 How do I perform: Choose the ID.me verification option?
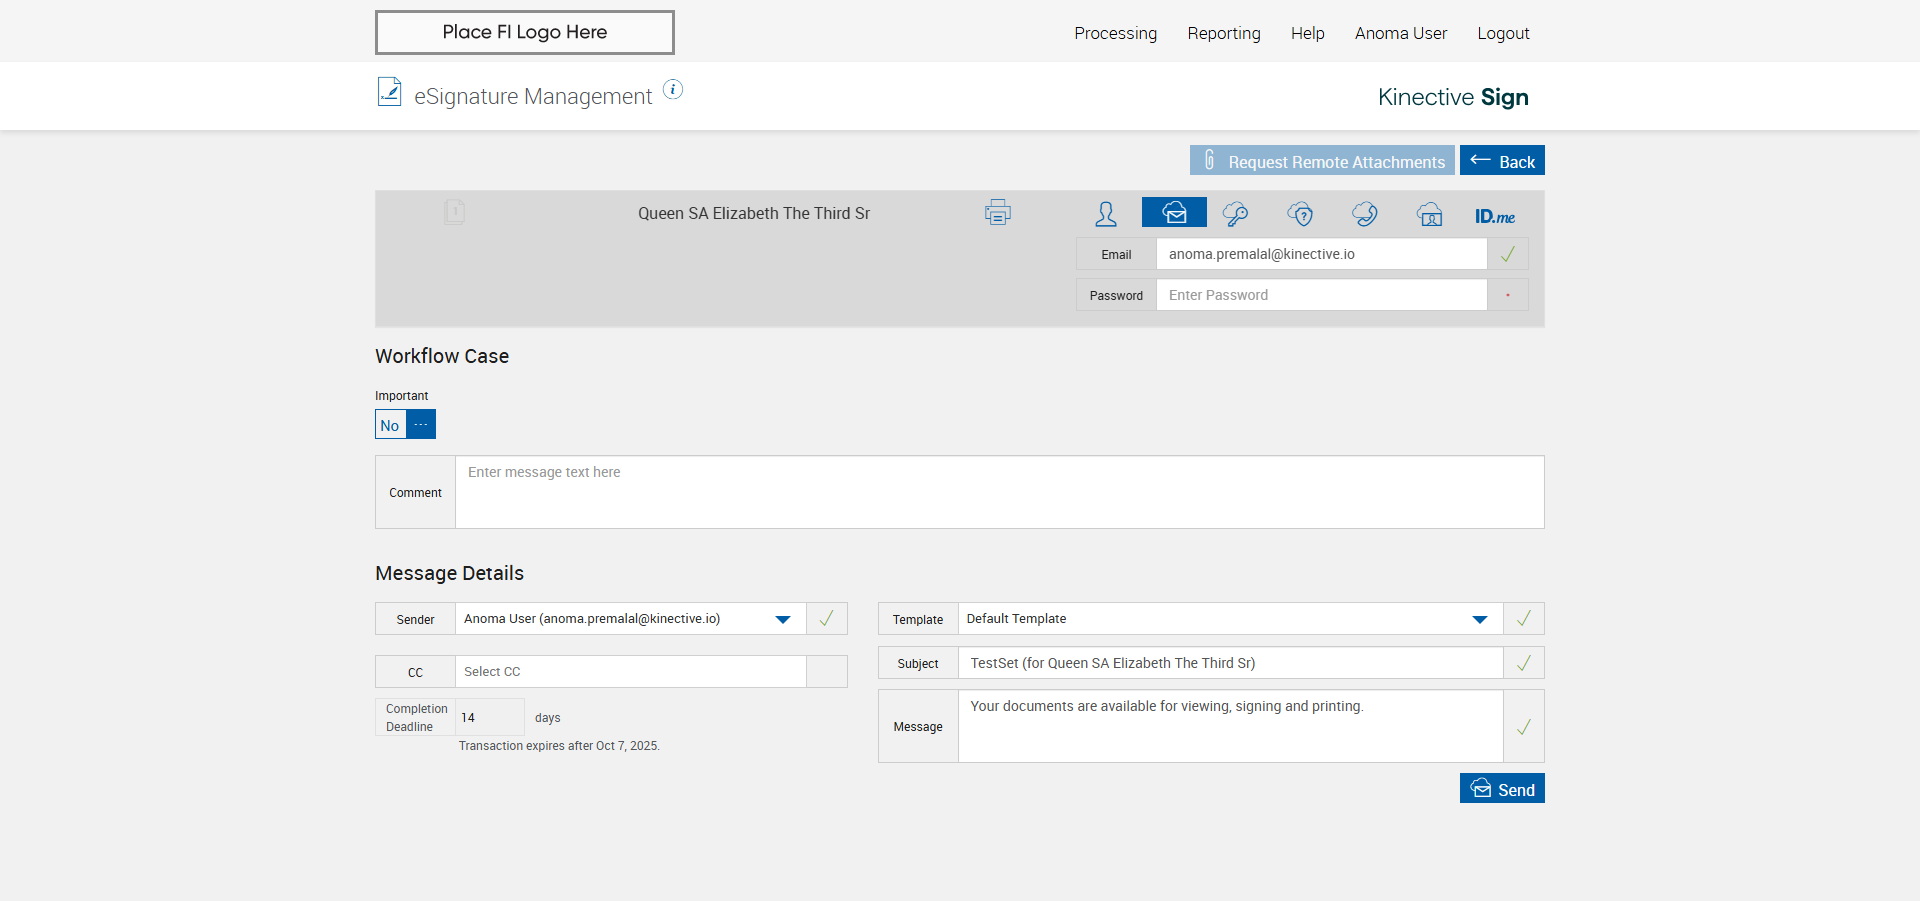(1494, 216)
